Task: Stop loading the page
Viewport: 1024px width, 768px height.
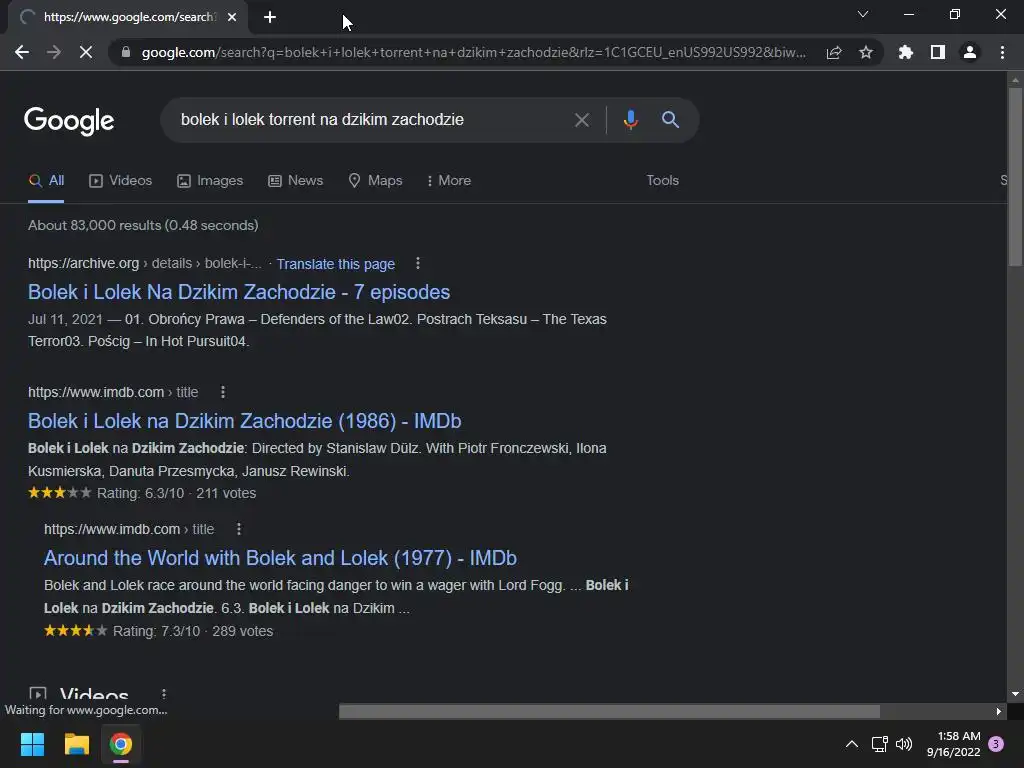Action: tap(86, 52)
